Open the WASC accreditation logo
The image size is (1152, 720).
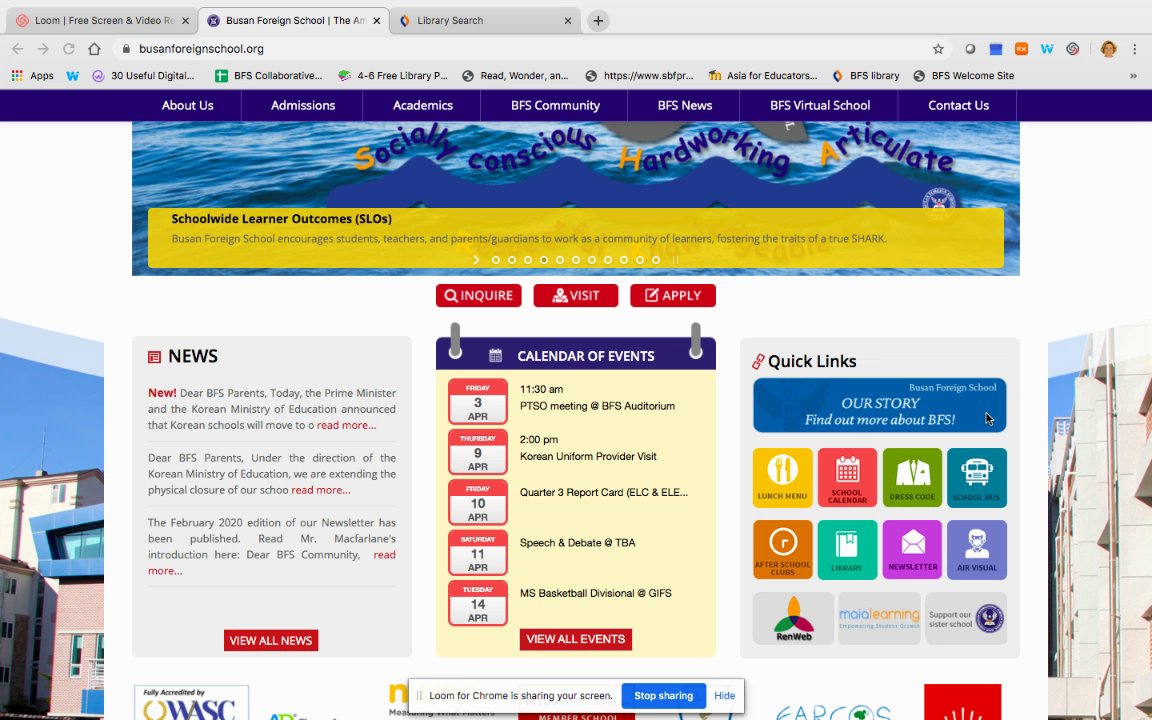191,702
